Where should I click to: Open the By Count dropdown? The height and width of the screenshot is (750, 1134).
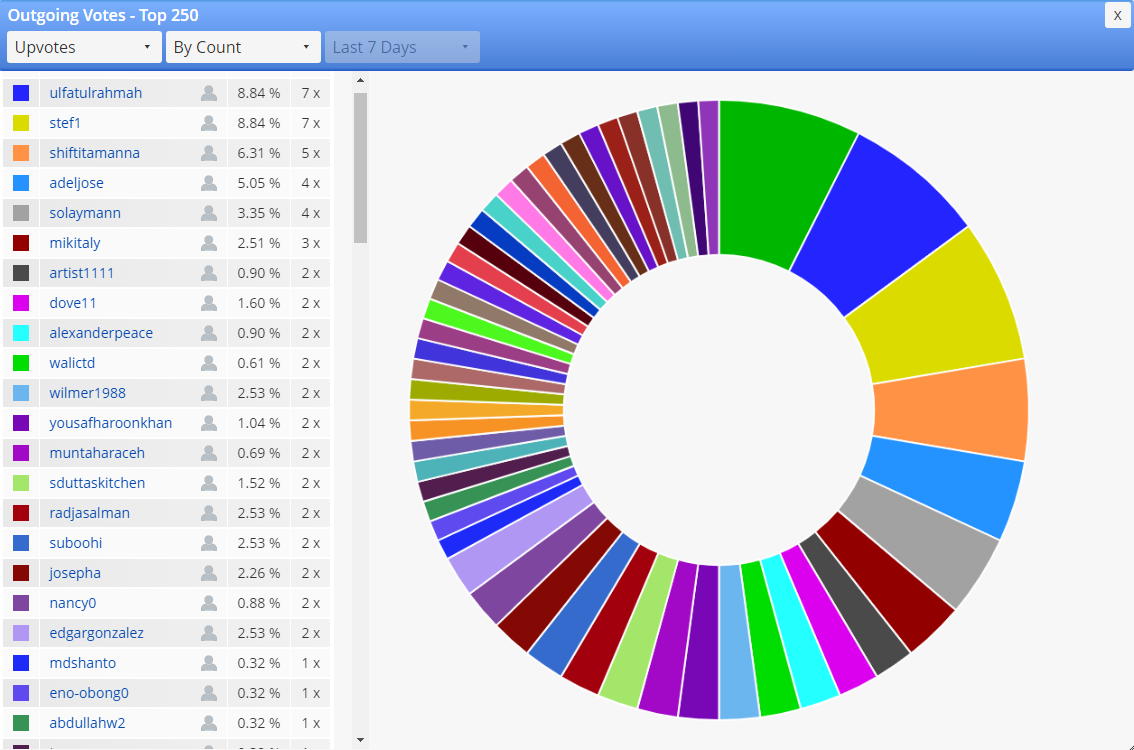243,47
